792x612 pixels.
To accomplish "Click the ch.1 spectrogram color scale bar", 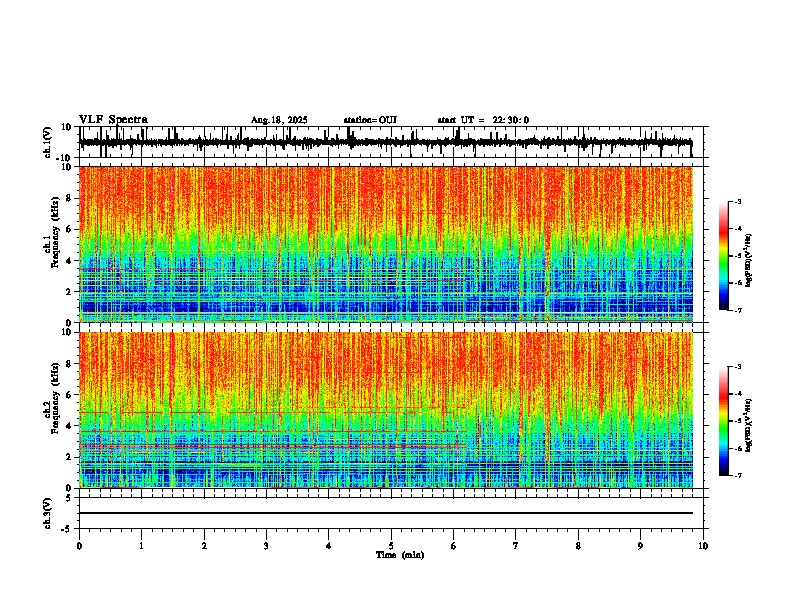I will 724,255.
